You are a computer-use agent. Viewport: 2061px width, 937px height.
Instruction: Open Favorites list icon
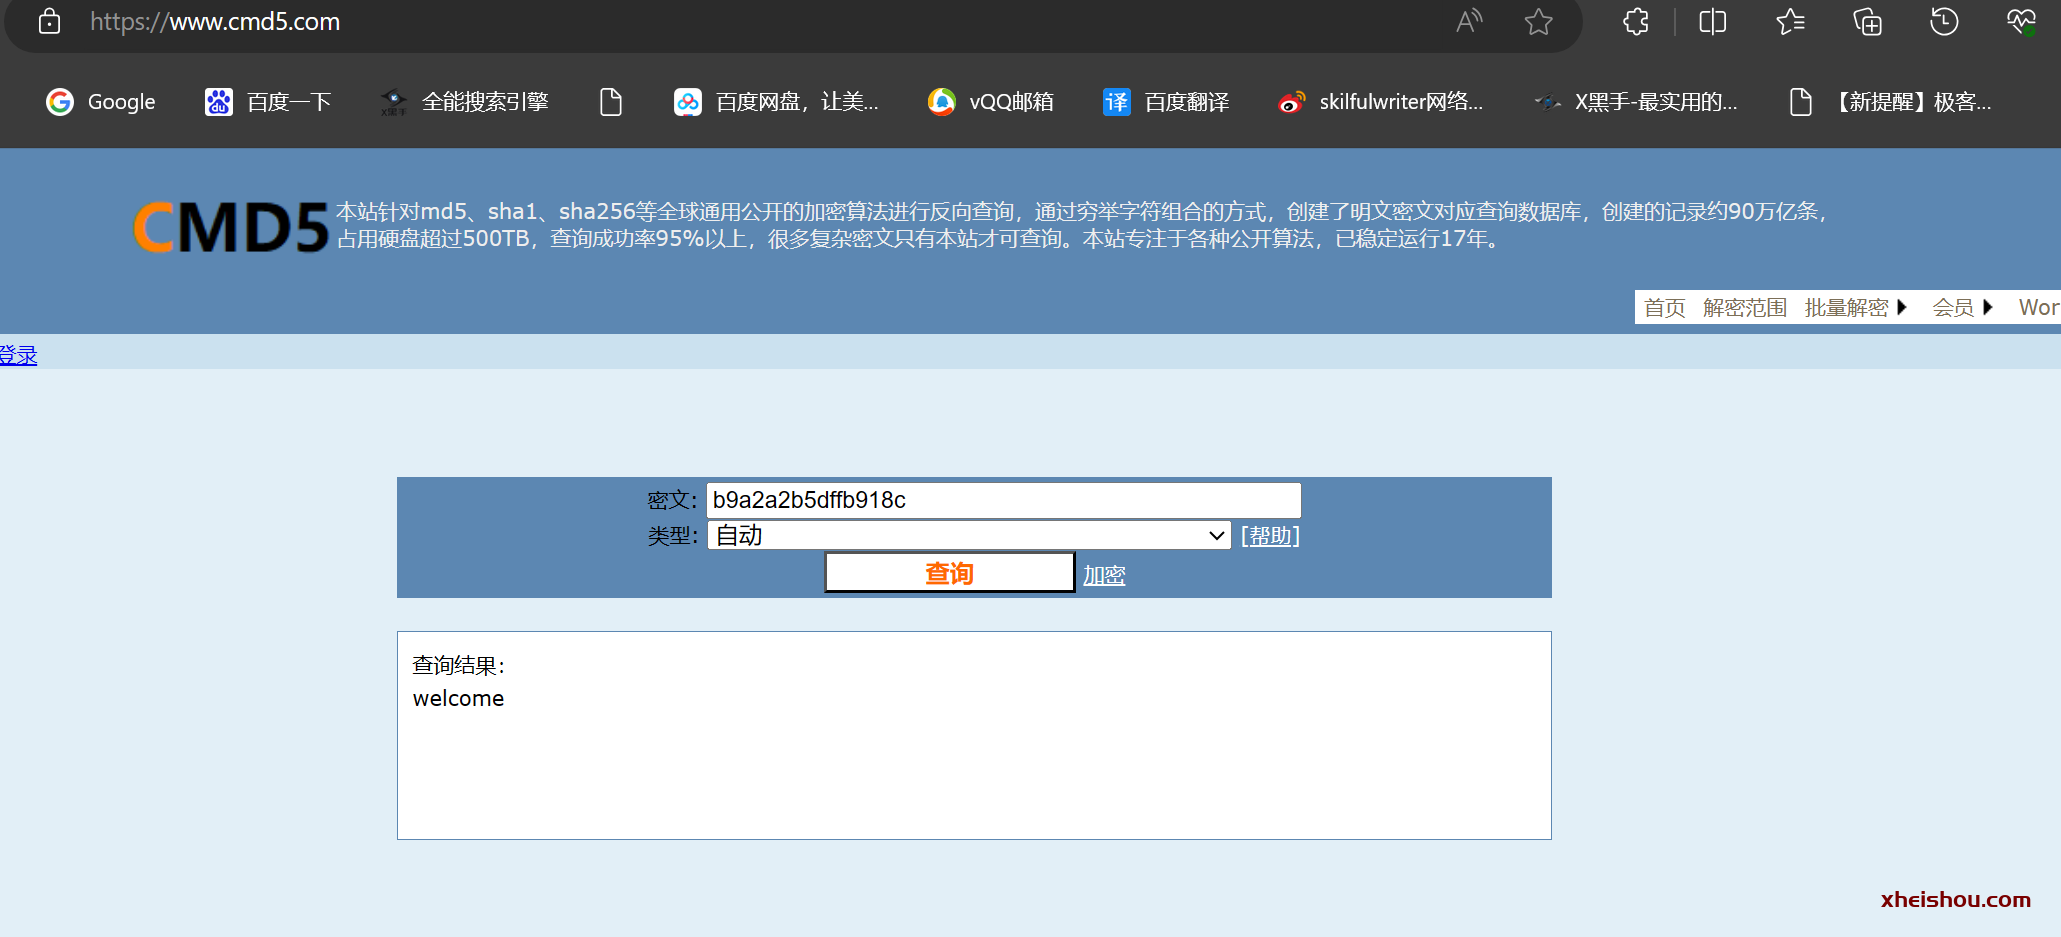click(1790, 21)
